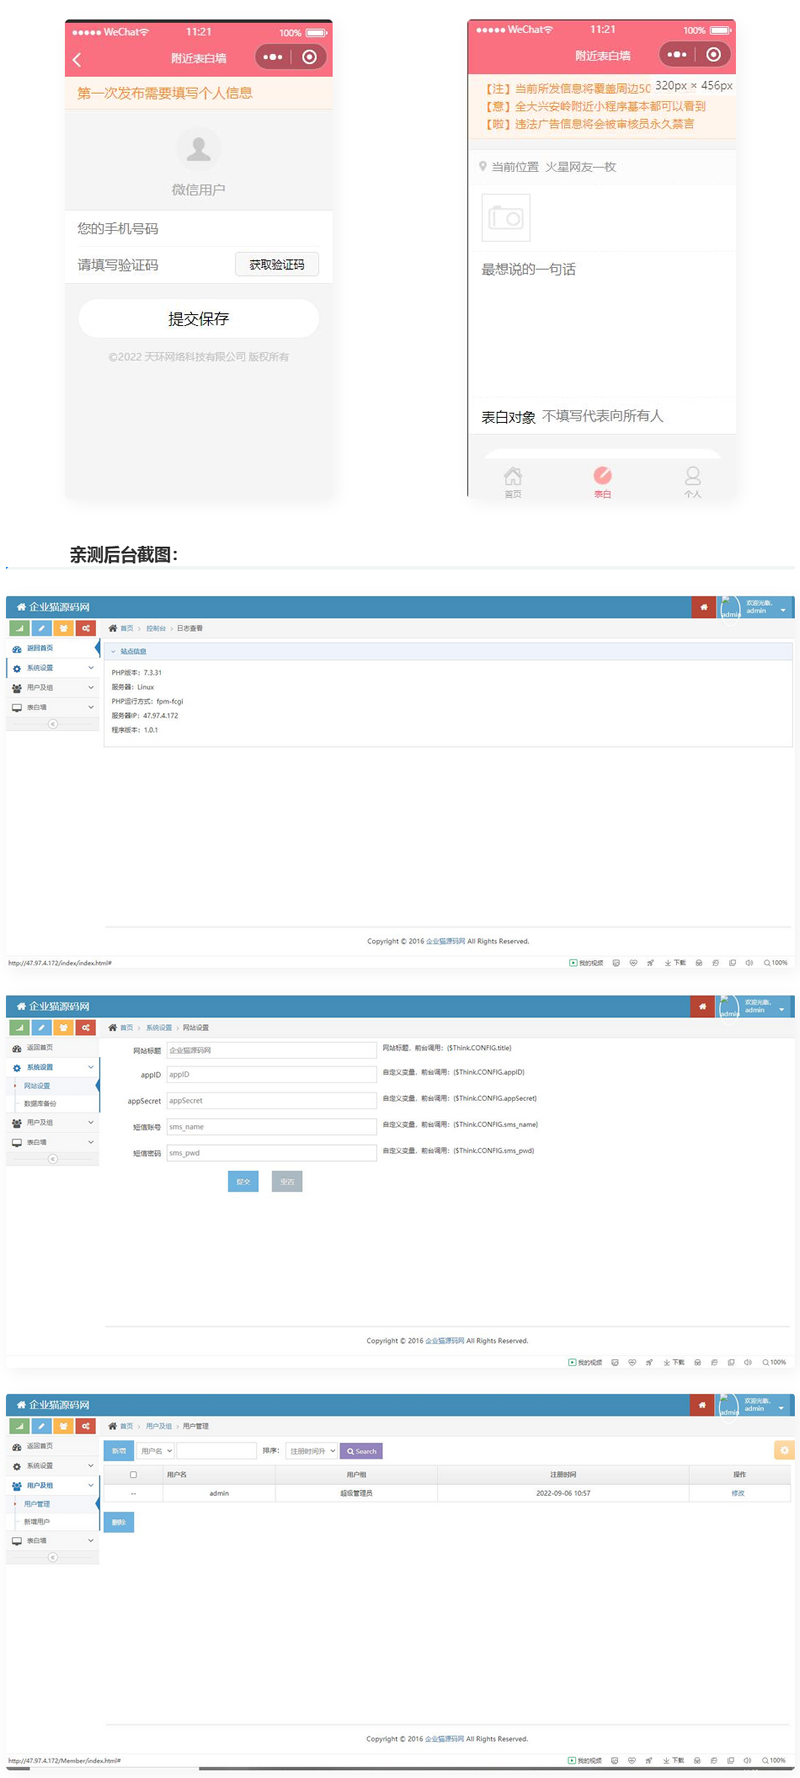
Task: Click the 修改 link in admin row
Action: click(x=738, y=1493)
